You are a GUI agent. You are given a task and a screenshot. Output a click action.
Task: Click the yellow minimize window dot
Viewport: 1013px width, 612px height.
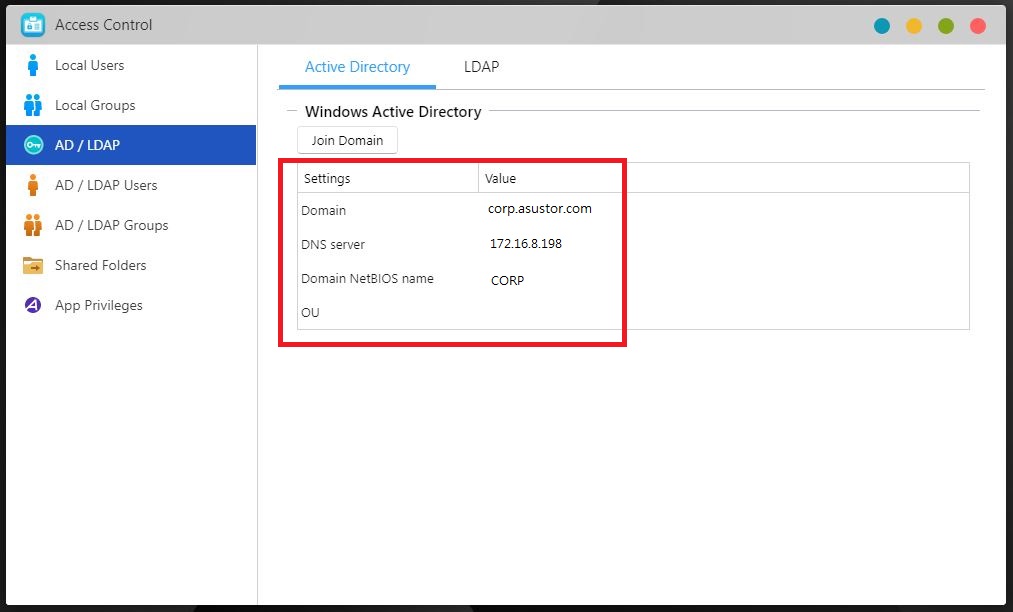[914, 26]
